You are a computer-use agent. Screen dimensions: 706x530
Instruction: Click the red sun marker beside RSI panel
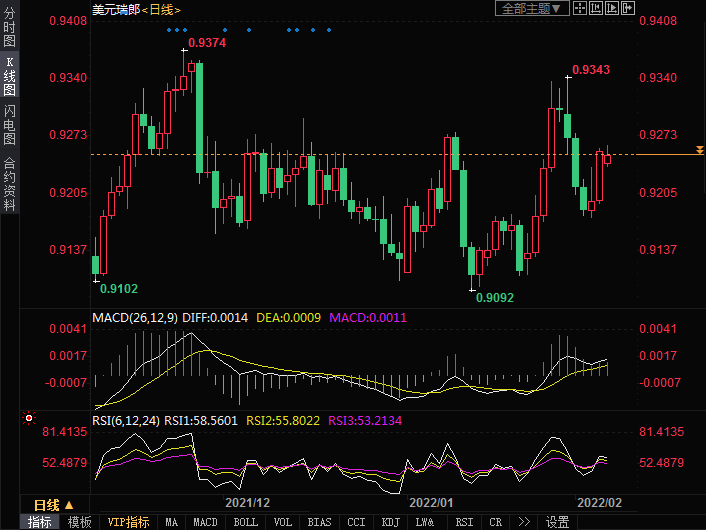click(28, 418)
